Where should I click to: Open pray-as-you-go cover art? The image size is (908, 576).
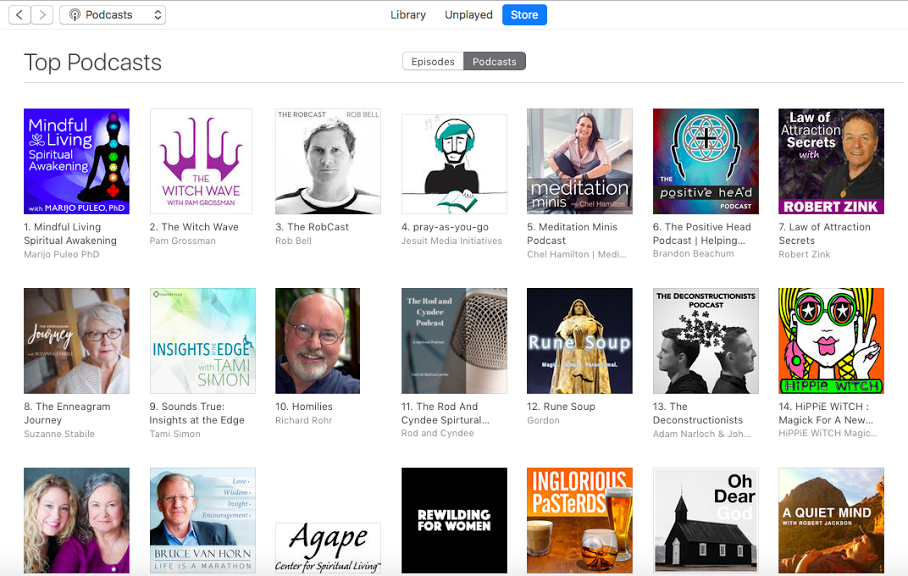click(454, 164)
